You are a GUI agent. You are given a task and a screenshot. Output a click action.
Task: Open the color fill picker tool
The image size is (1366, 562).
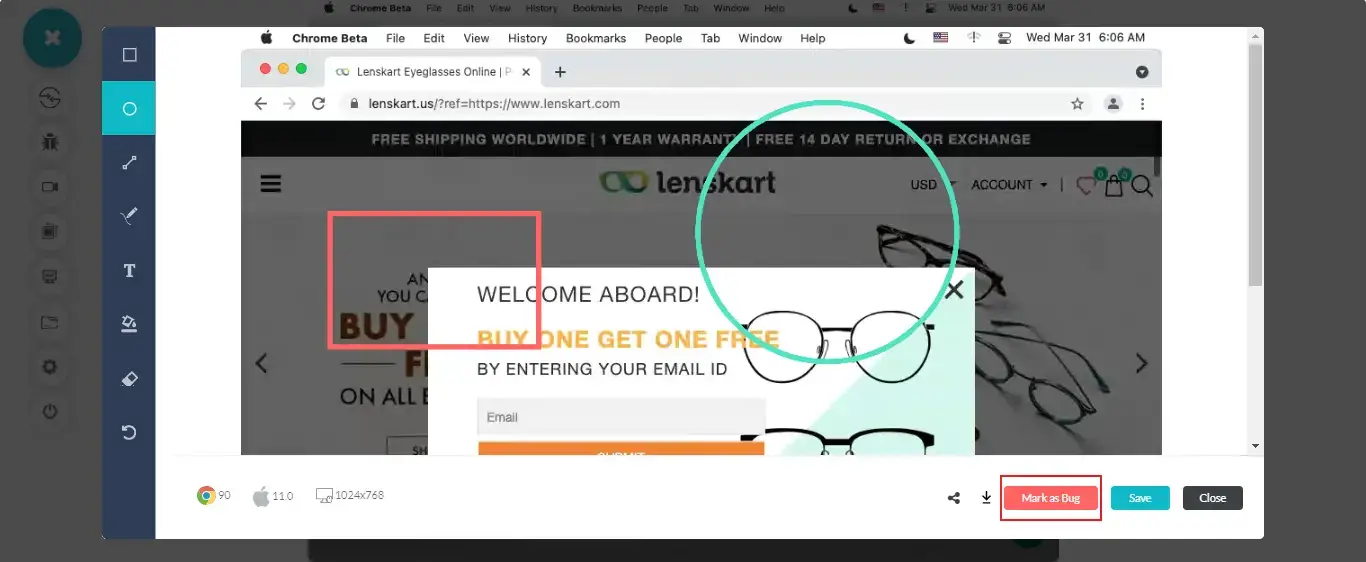click(129, 324)
